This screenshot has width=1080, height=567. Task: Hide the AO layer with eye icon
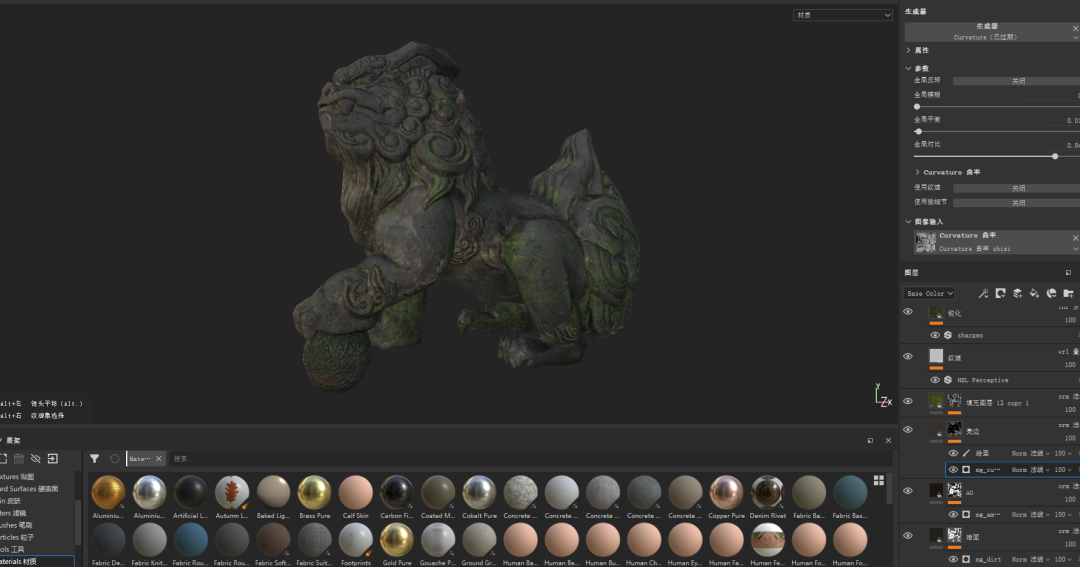[908, 491]
